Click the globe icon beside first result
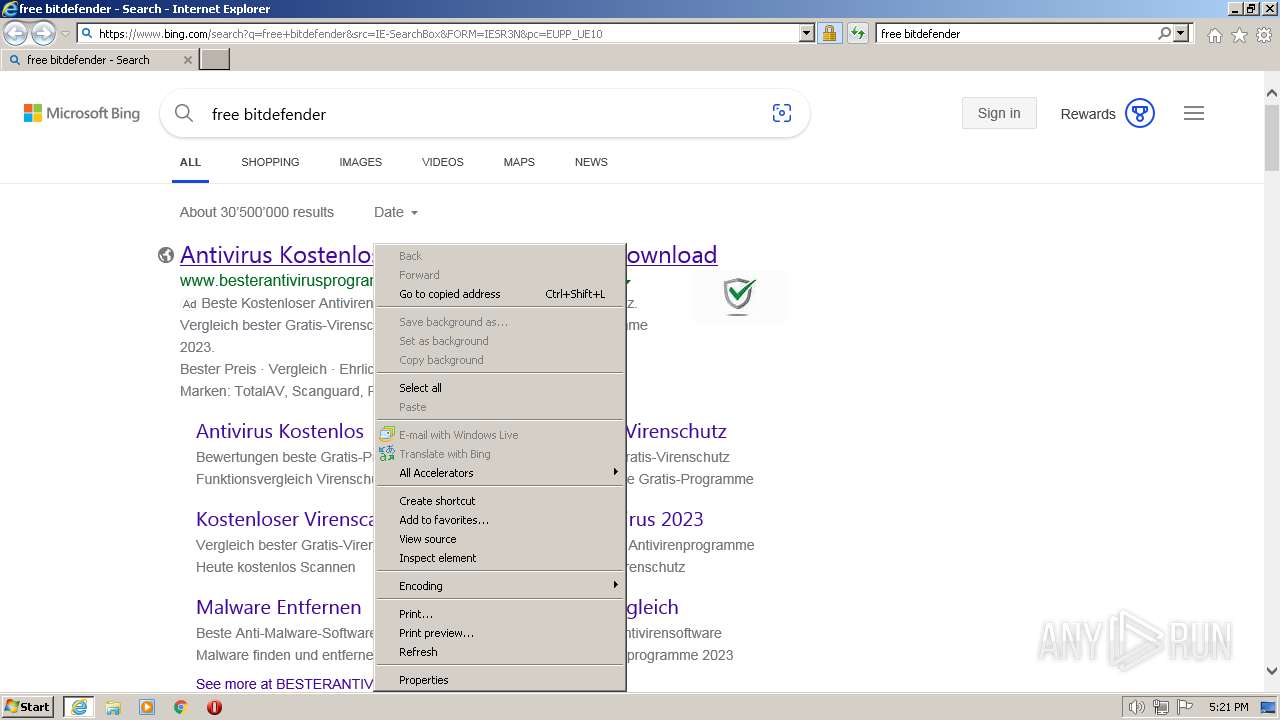The height and width of the screenshot is (720, 1280). (166, 255)
